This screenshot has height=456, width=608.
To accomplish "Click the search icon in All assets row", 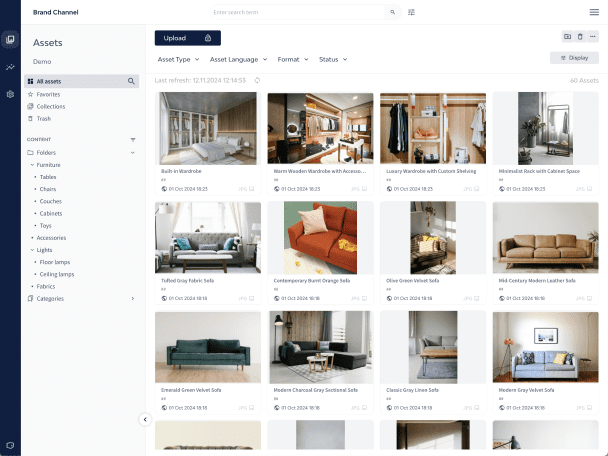I will click(x=131, y=81).
